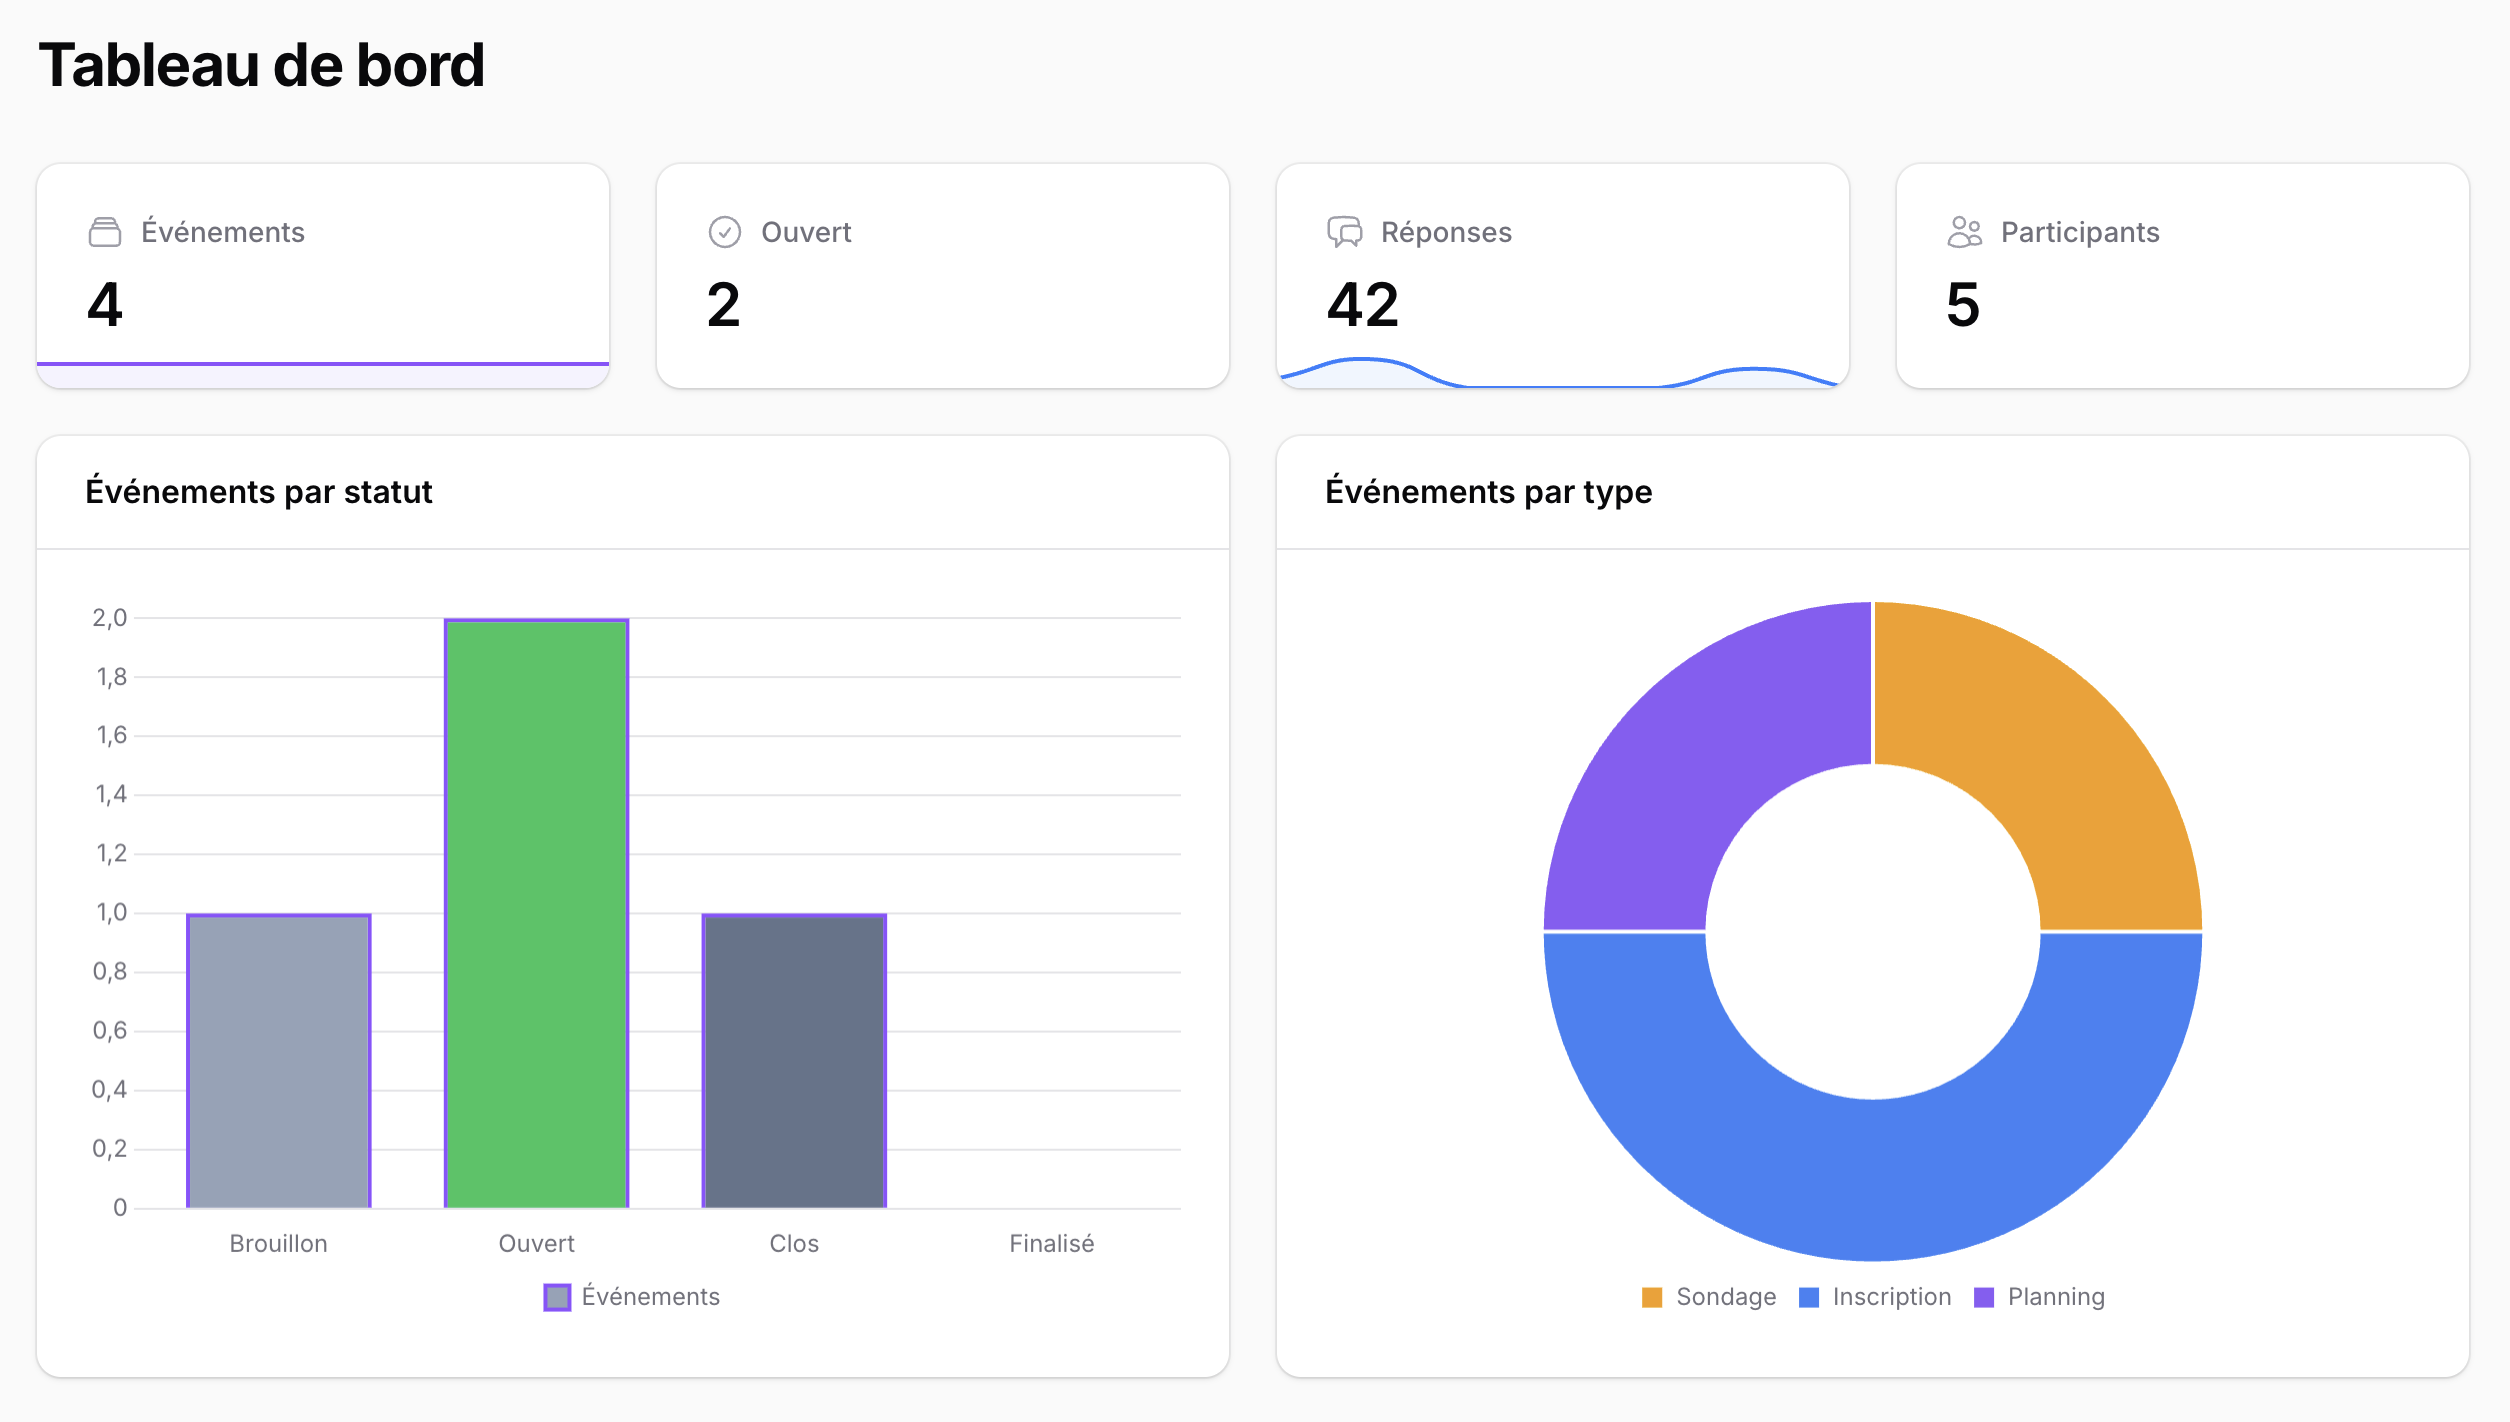
Task: Click the Événements legend square below bar chart
Action: (557, 1296)
